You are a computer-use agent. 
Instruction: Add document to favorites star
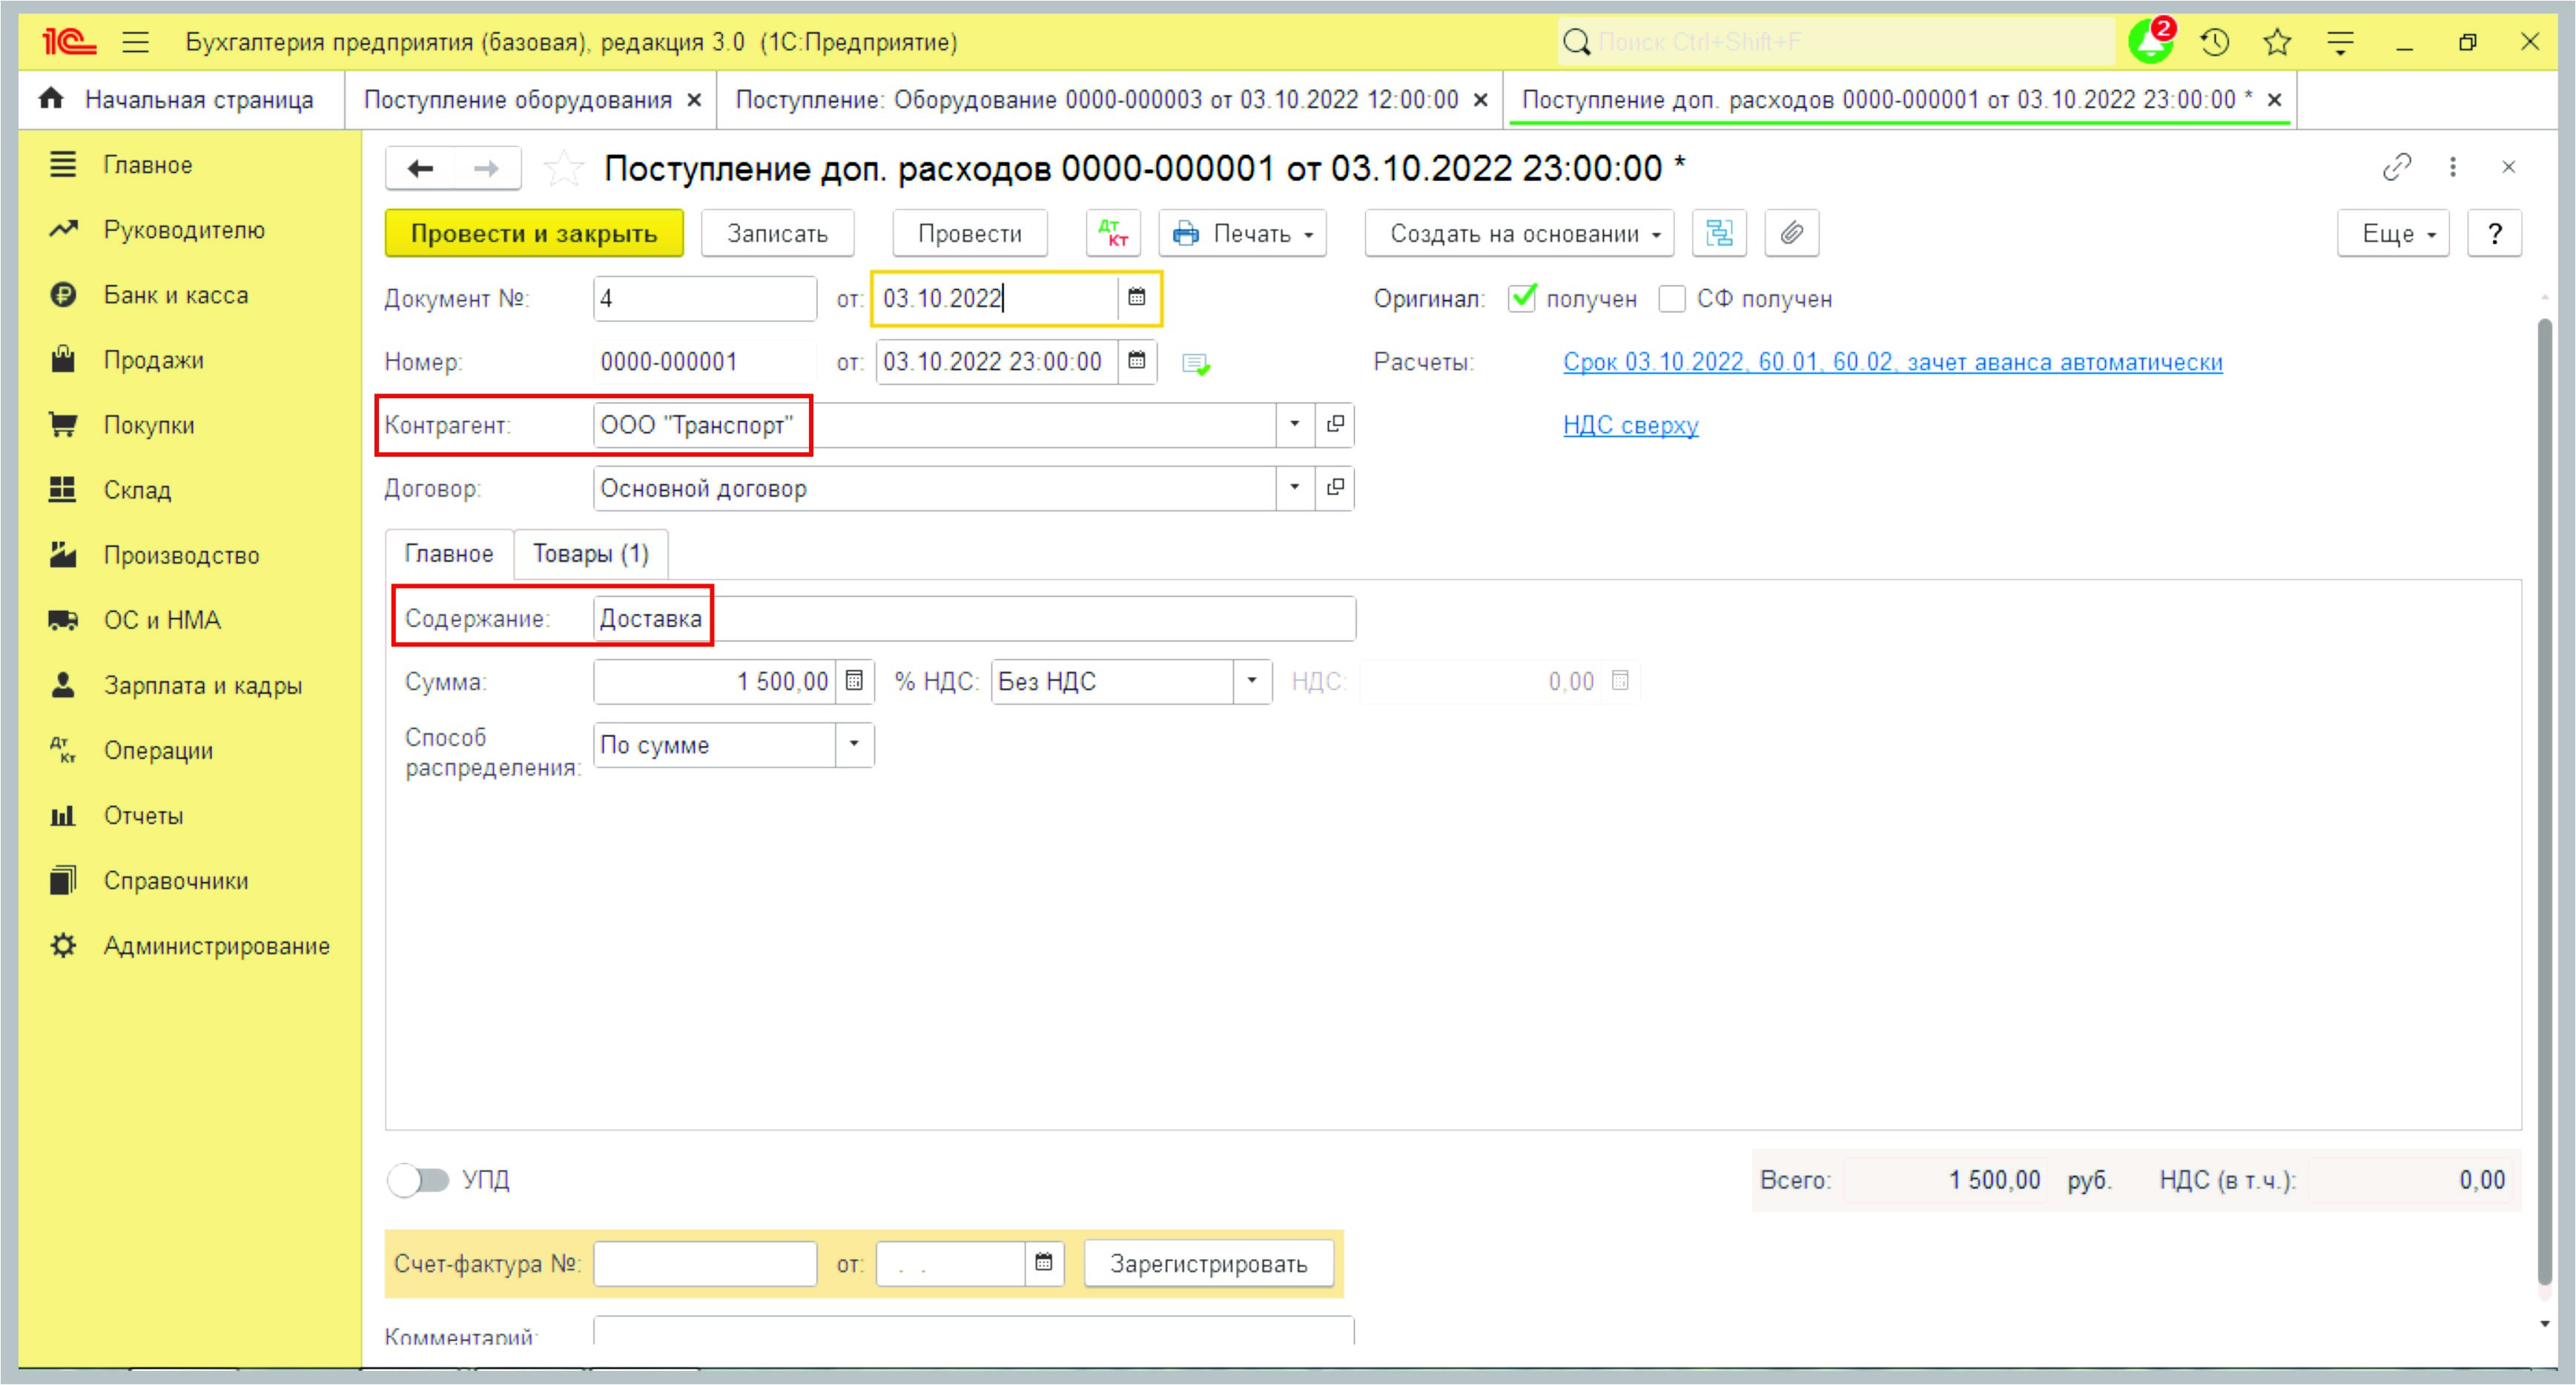[x=563, y=168]
